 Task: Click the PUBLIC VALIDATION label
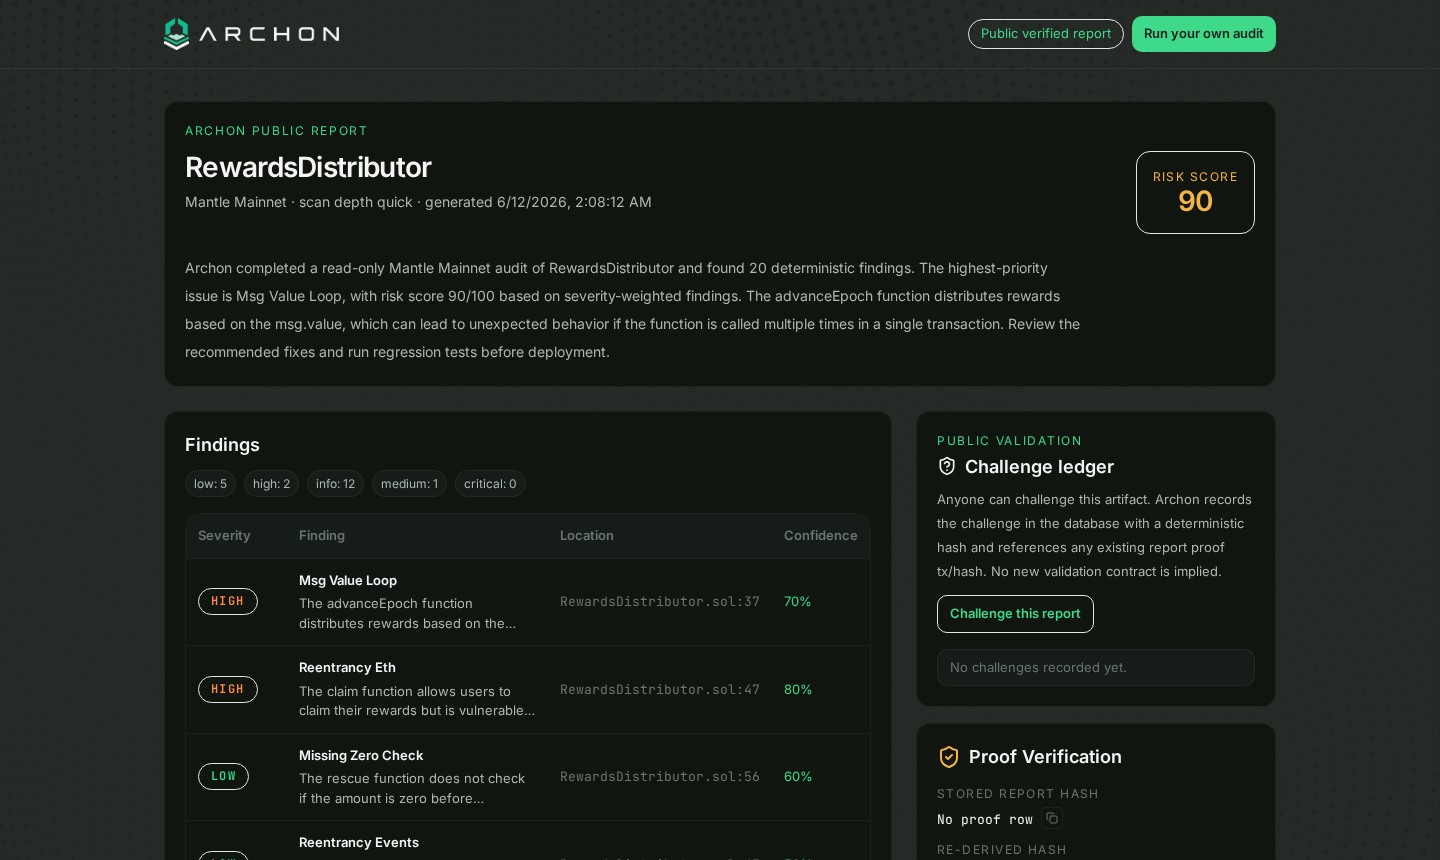coord(1009,441)
